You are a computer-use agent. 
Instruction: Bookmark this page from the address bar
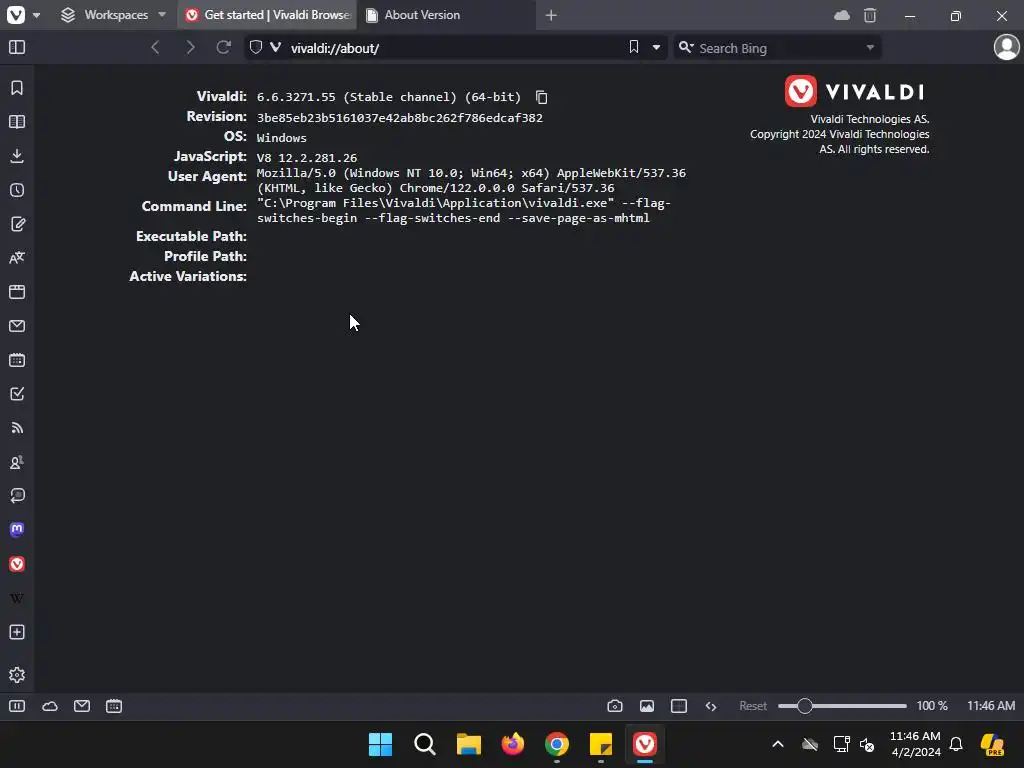pos(633,47)
